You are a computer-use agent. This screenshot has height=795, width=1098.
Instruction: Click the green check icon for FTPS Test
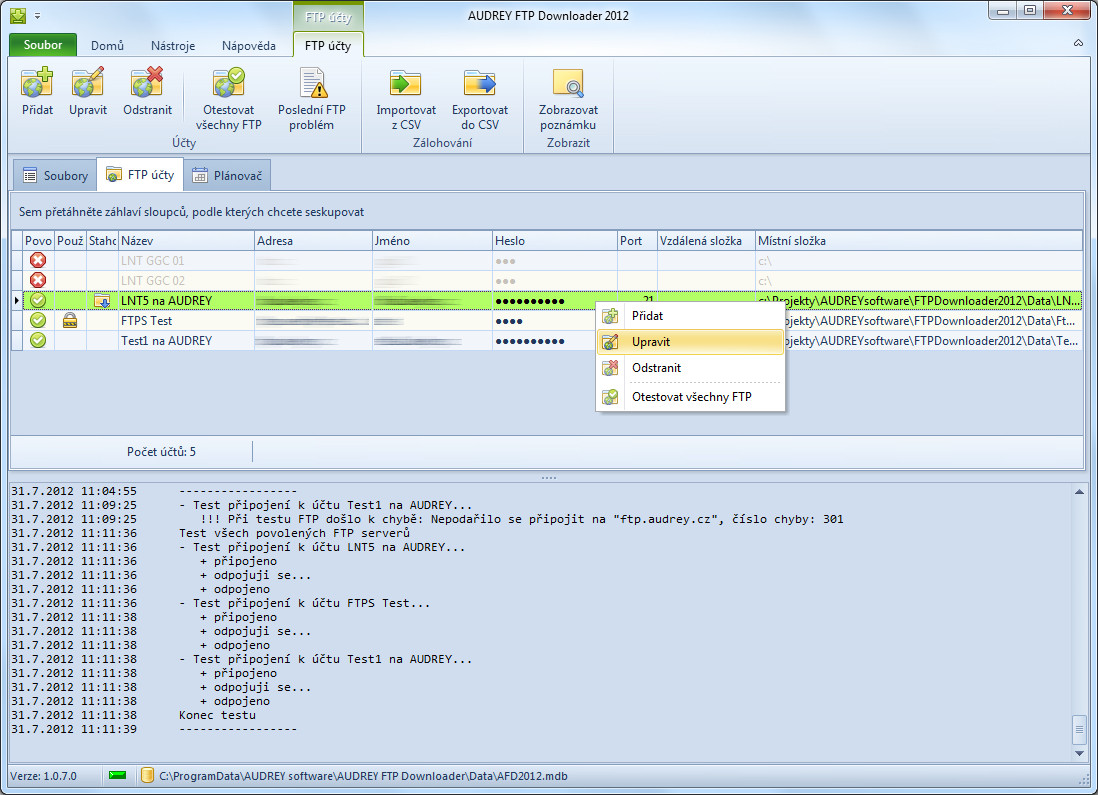[x=38, y=320]
